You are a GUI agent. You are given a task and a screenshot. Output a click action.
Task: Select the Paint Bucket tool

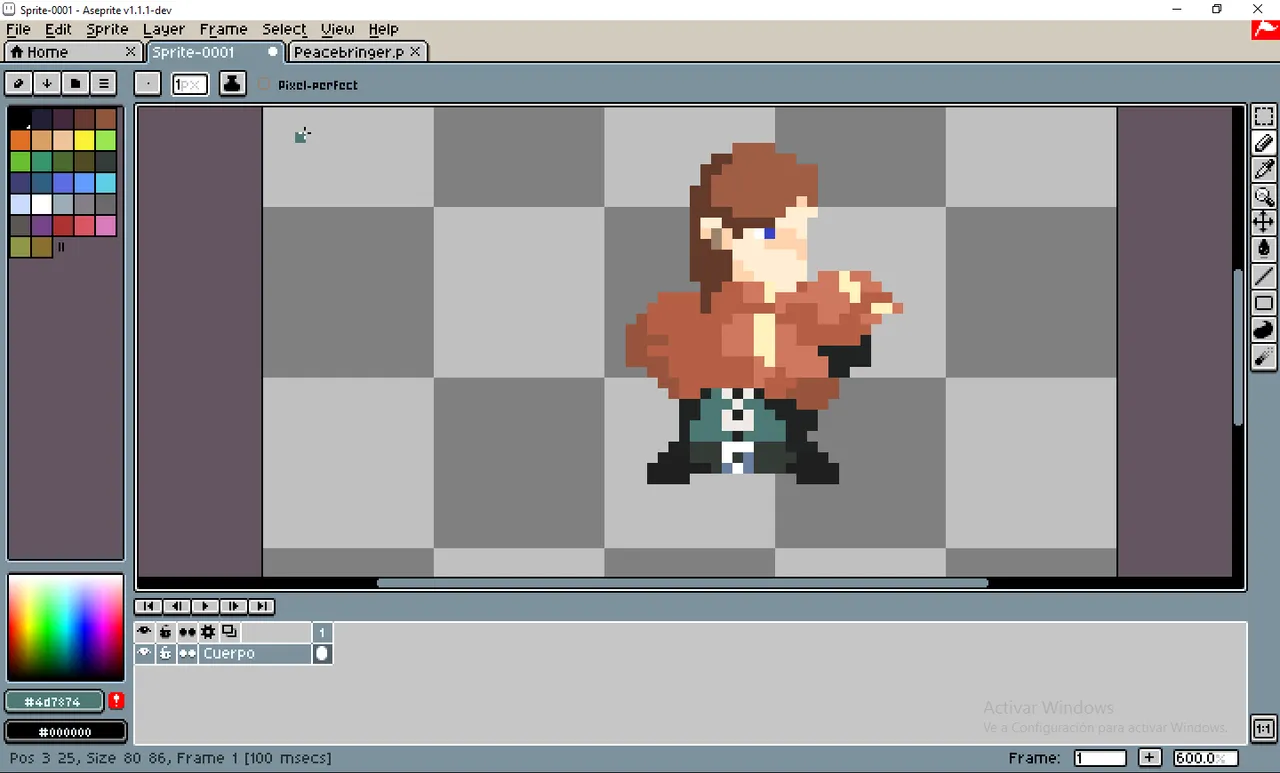[1263, 249]
